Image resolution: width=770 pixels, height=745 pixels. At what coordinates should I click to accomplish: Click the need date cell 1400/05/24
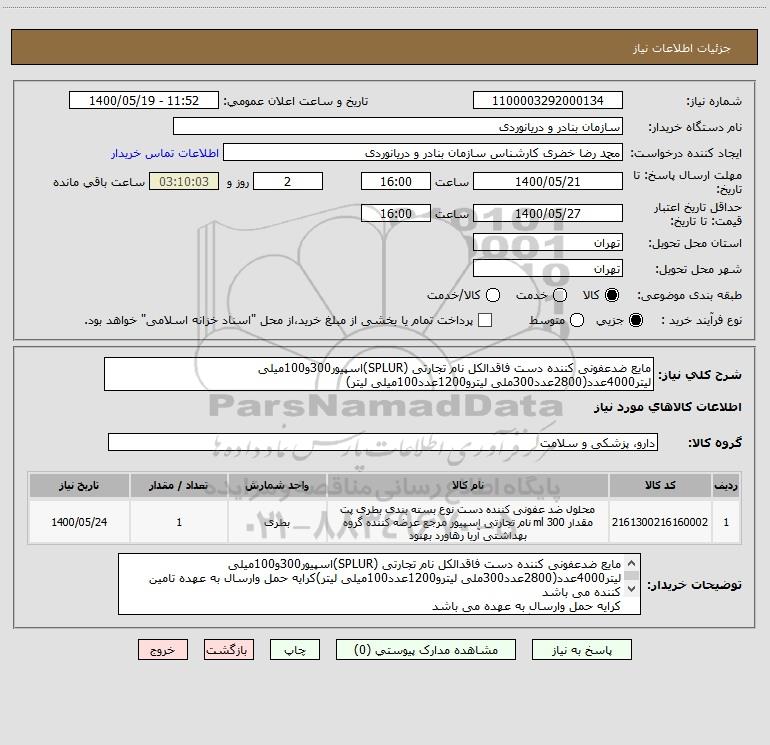79,522
